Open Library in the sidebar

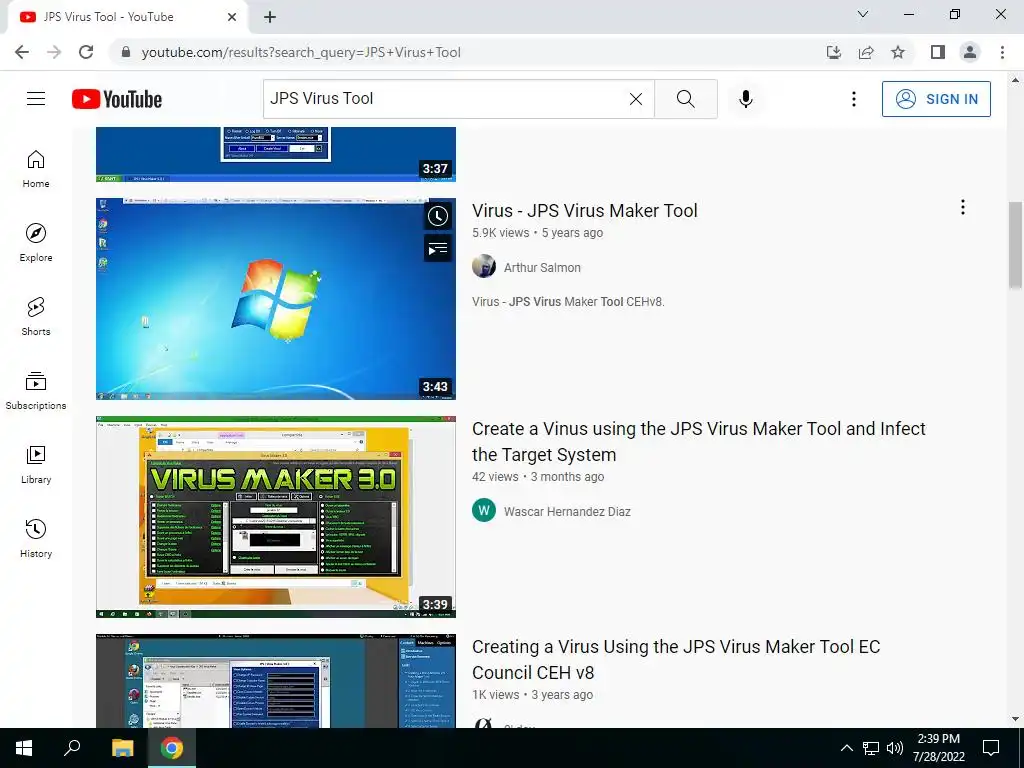click(x=36, y=464)
